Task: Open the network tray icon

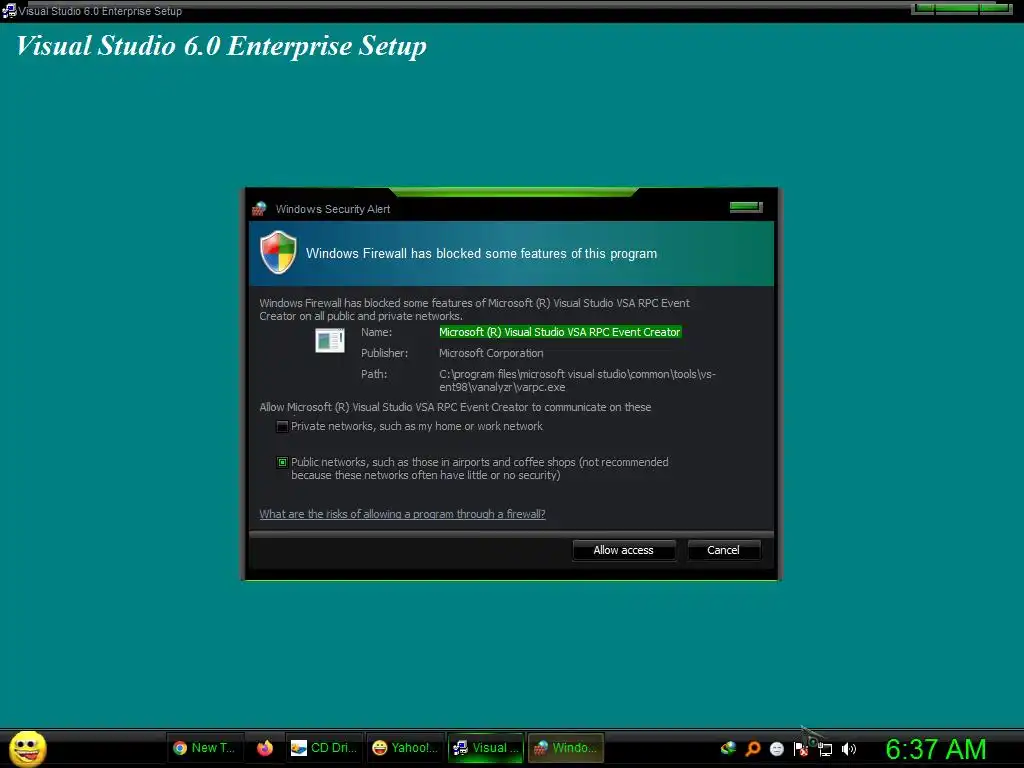Action: [825, 750]
